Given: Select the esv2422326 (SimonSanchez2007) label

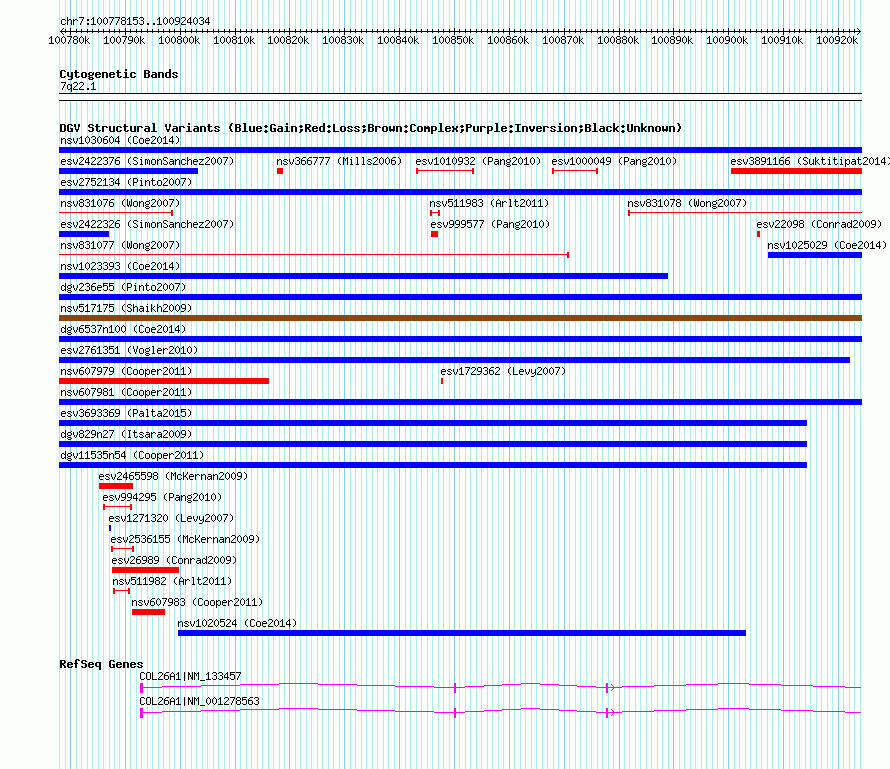Looking at the screenshot, I should 147,224.
